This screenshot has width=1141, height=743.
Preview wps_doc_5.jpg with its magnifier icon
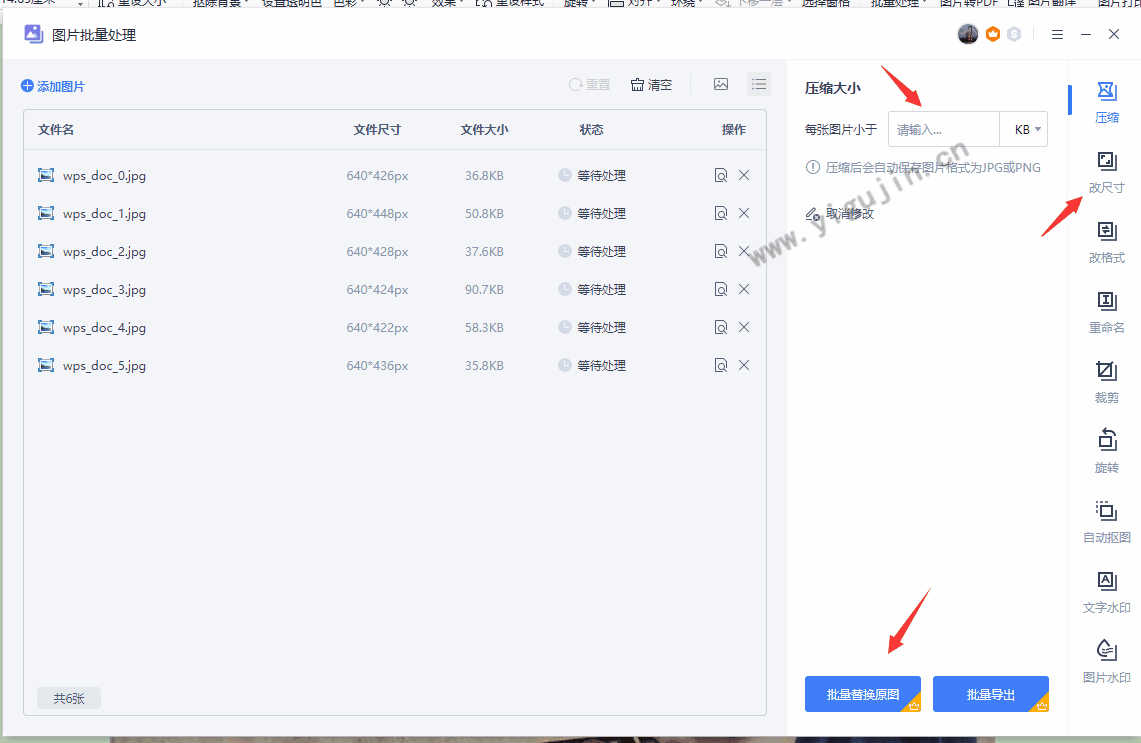click(x=720, y=365)
